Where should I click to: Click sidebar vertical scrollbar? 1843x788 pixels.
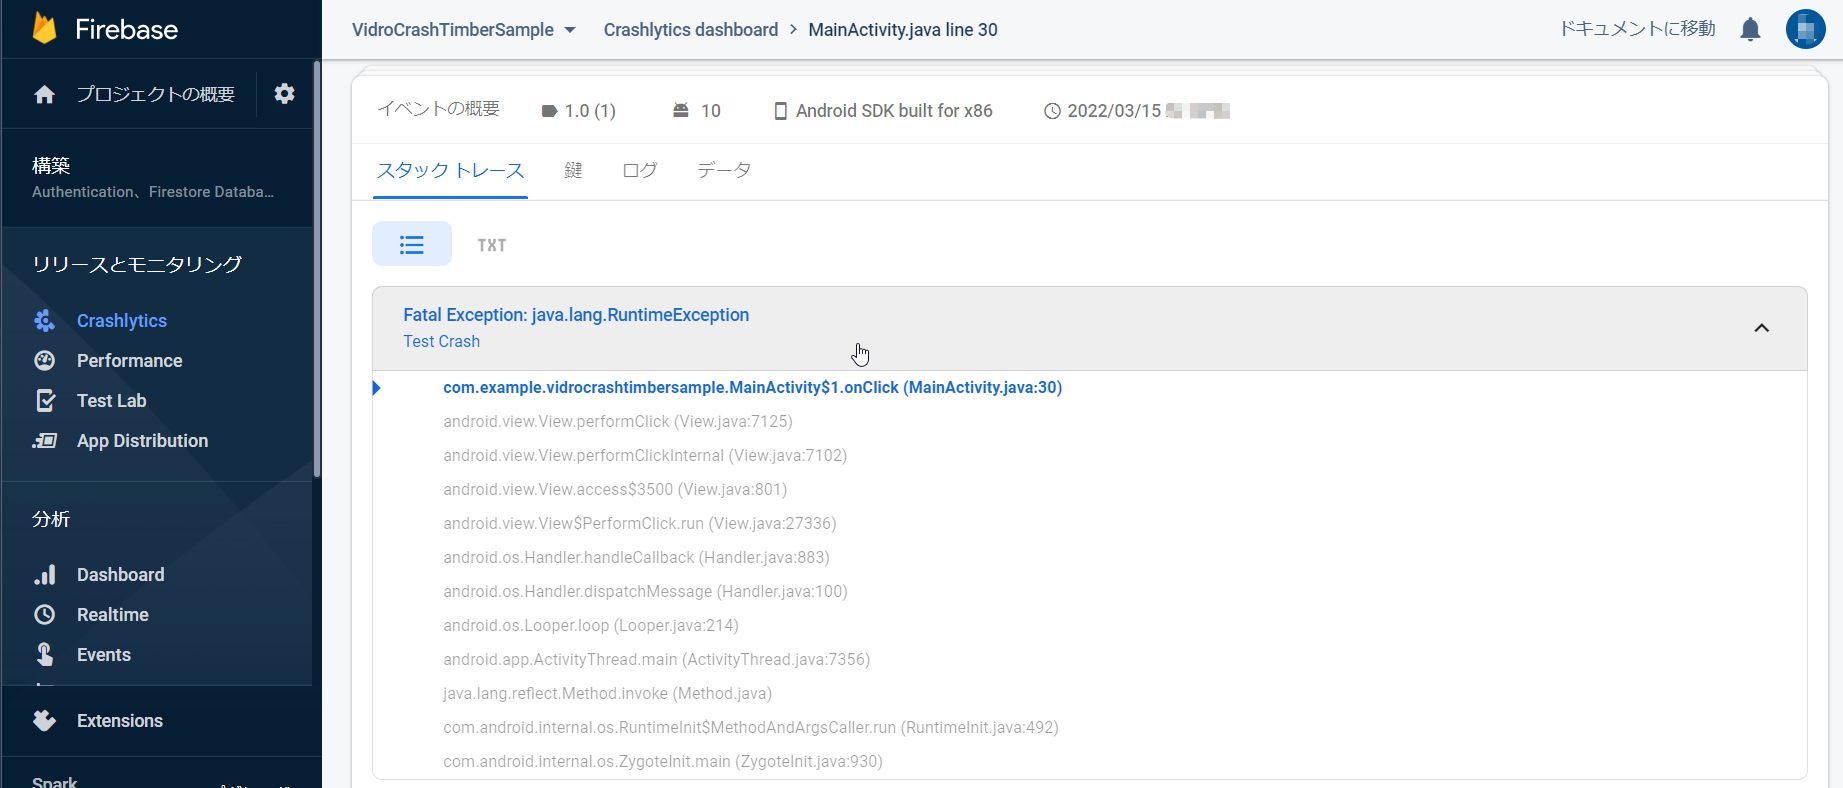coord(317,270)
